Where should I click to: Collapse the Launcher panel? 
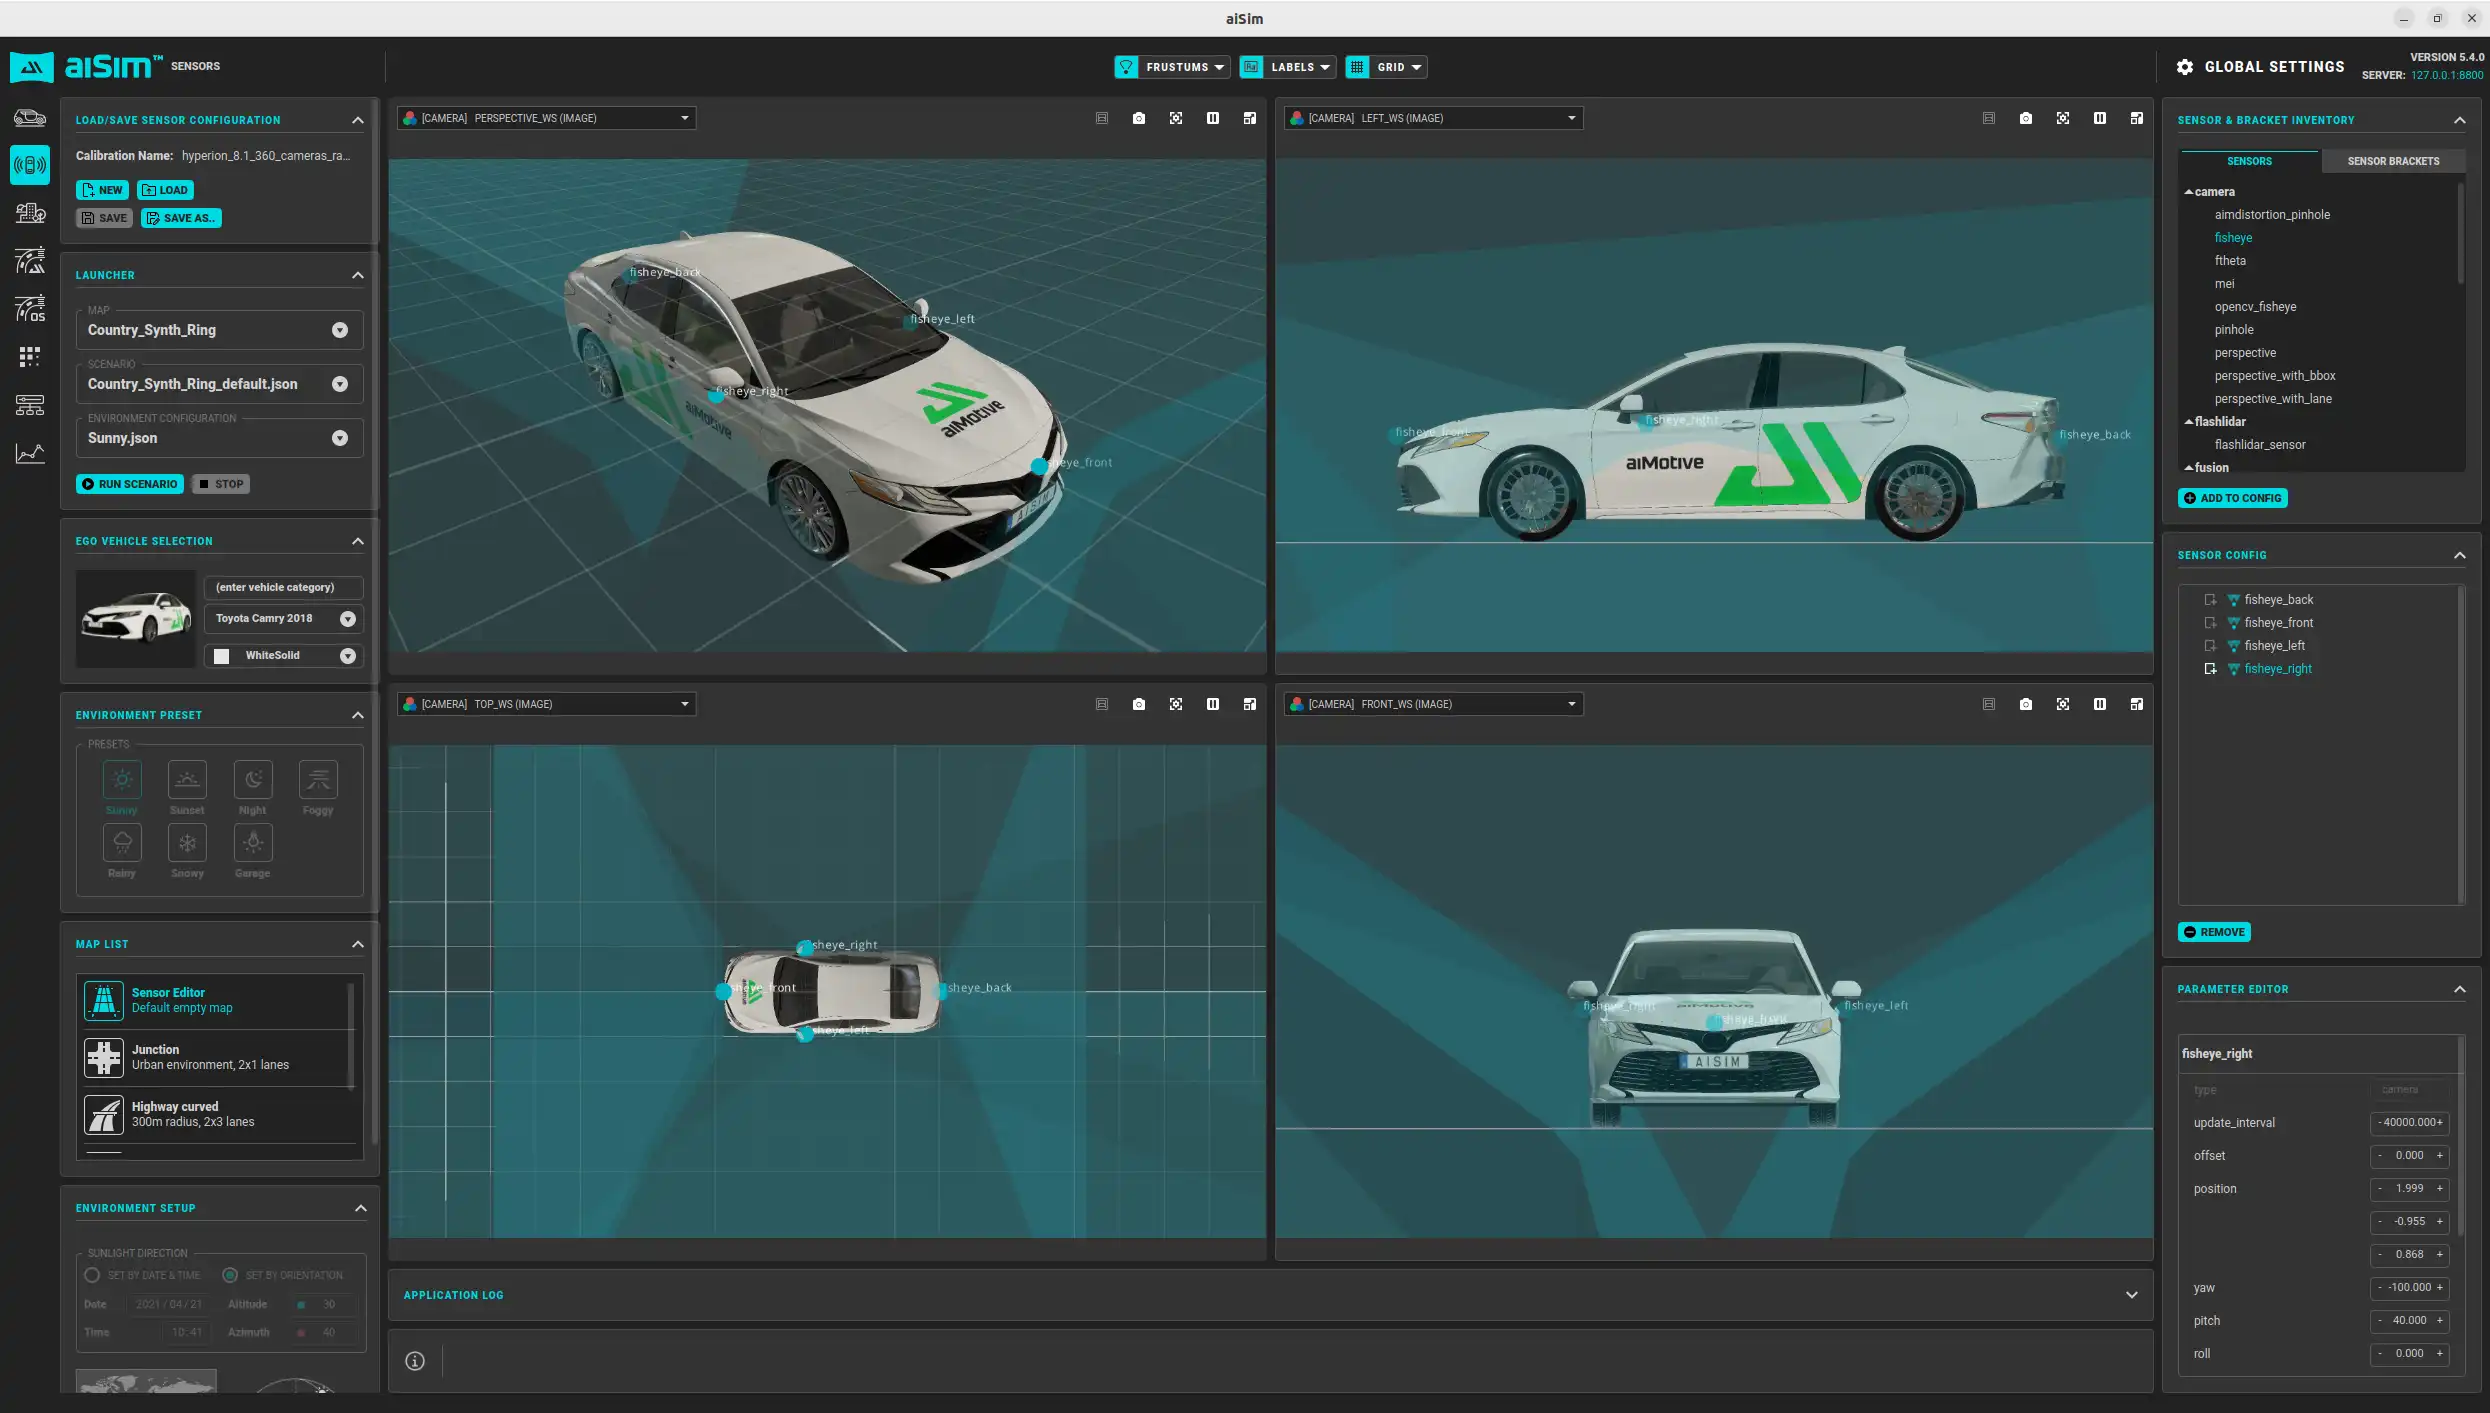358,275
